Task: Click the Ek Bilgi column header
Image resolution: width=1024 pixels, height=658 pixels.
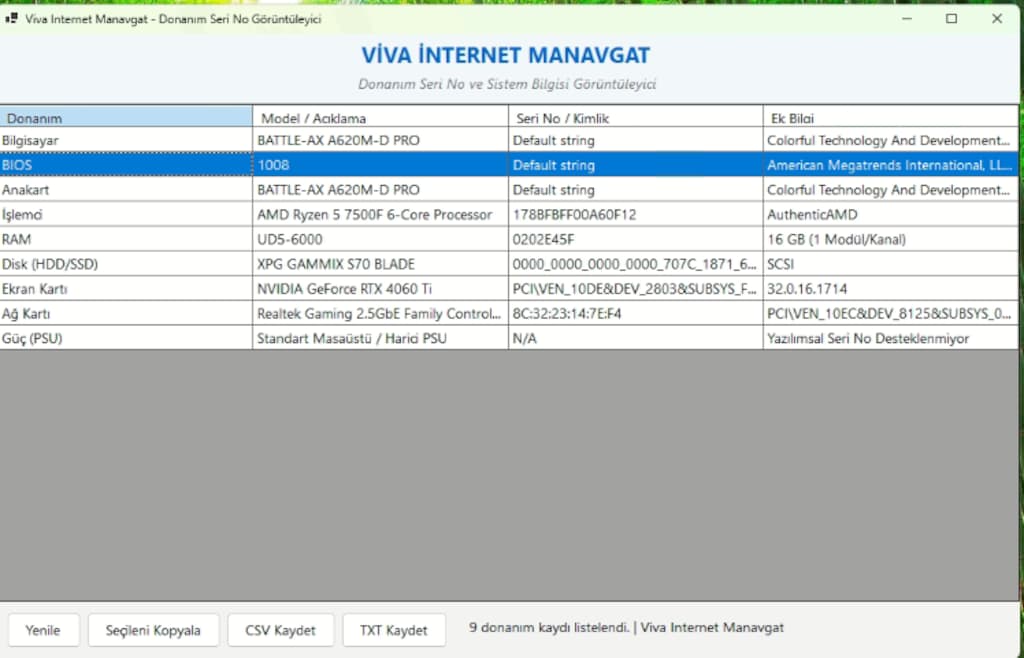Action: 891,117
